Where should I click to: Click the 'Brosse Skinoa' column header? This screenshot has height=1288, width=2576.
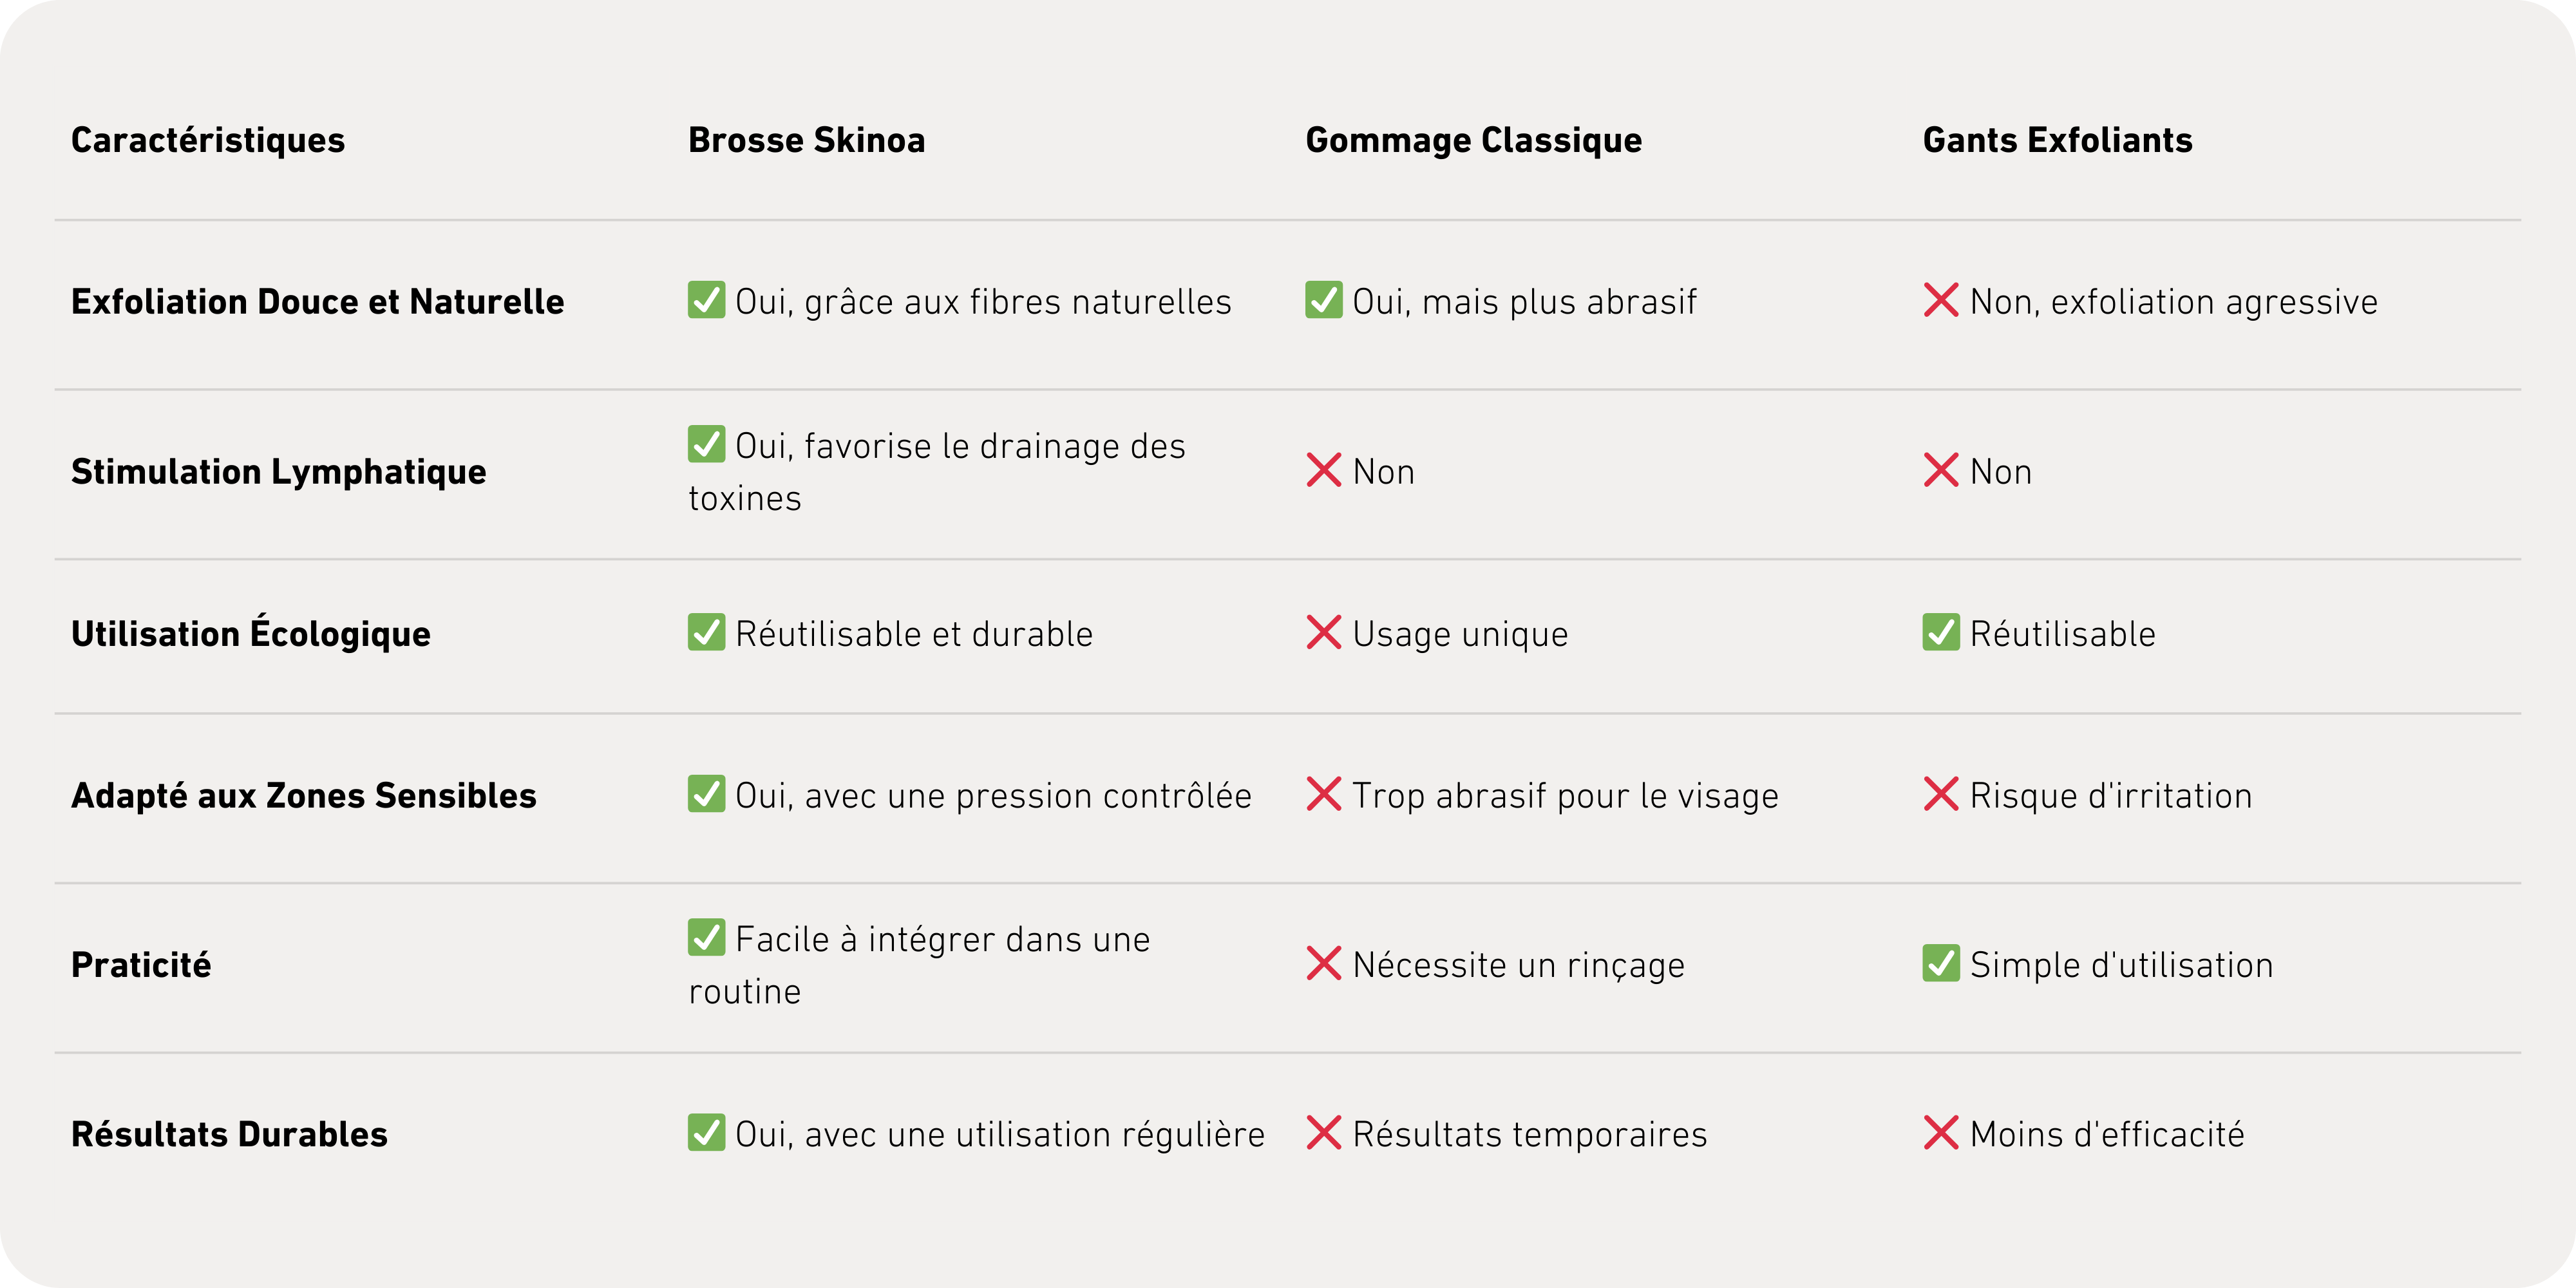coord(807,140)
